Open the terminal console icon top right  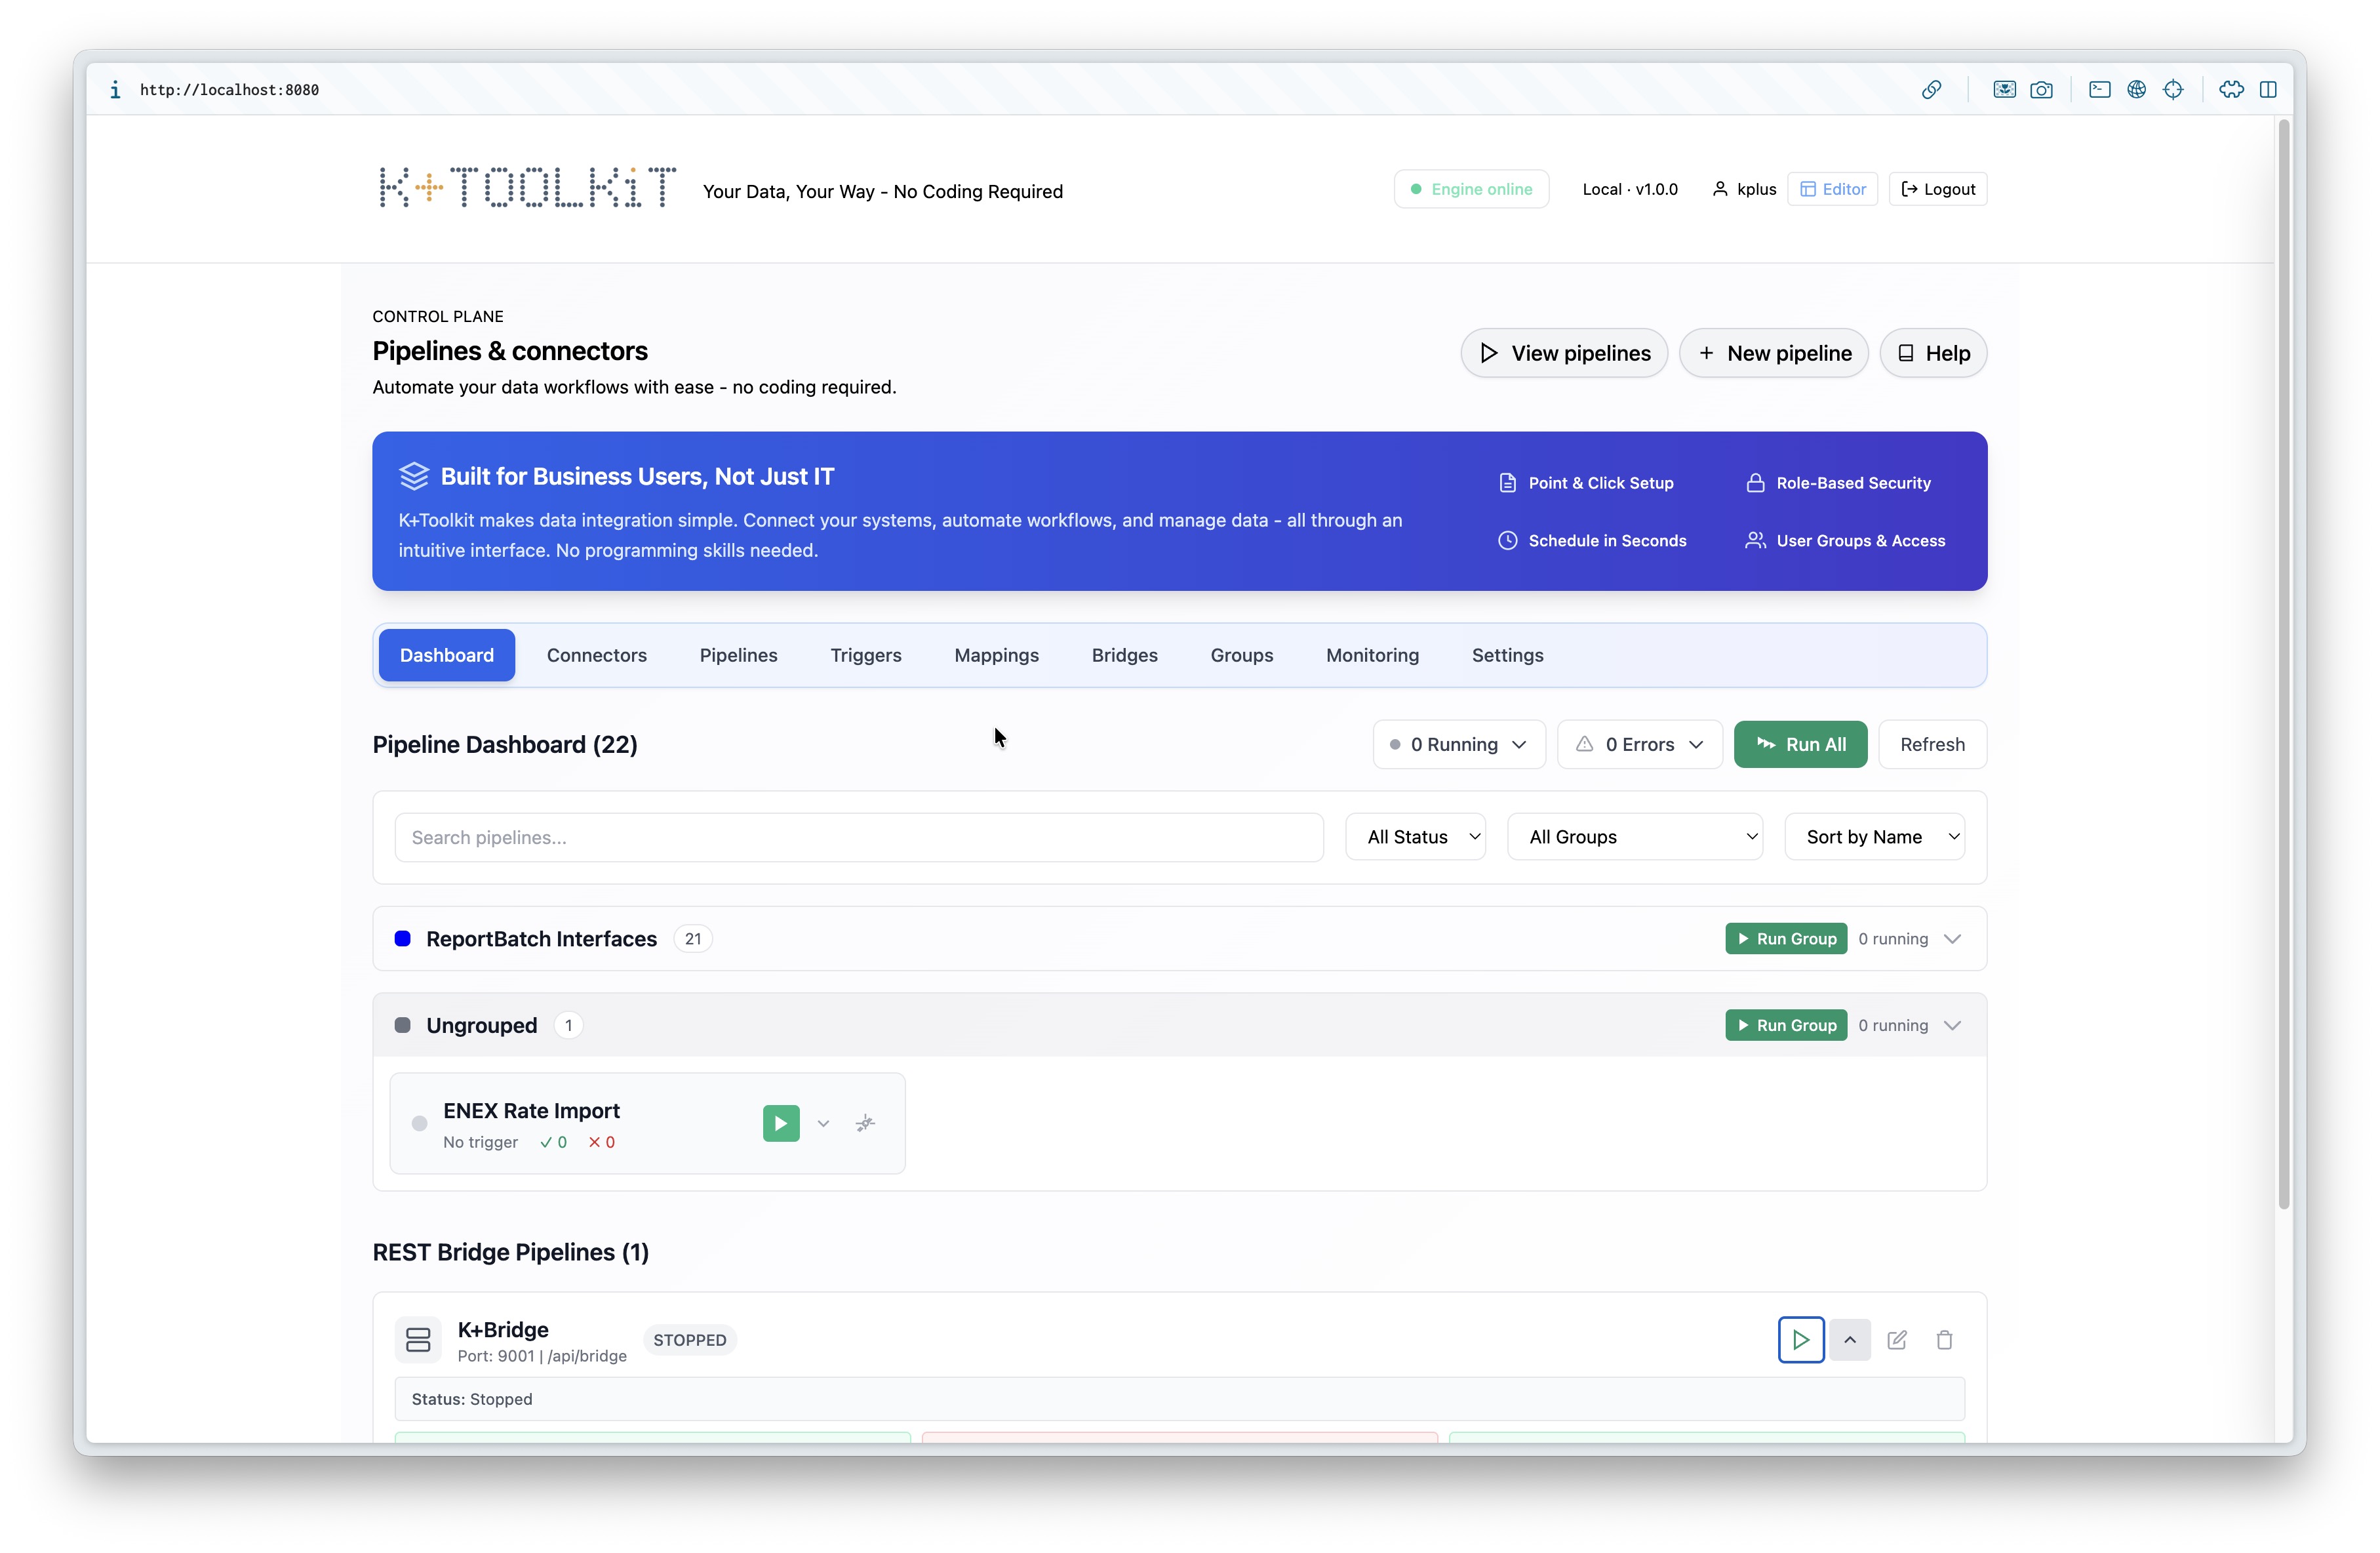coord(2098,89)
